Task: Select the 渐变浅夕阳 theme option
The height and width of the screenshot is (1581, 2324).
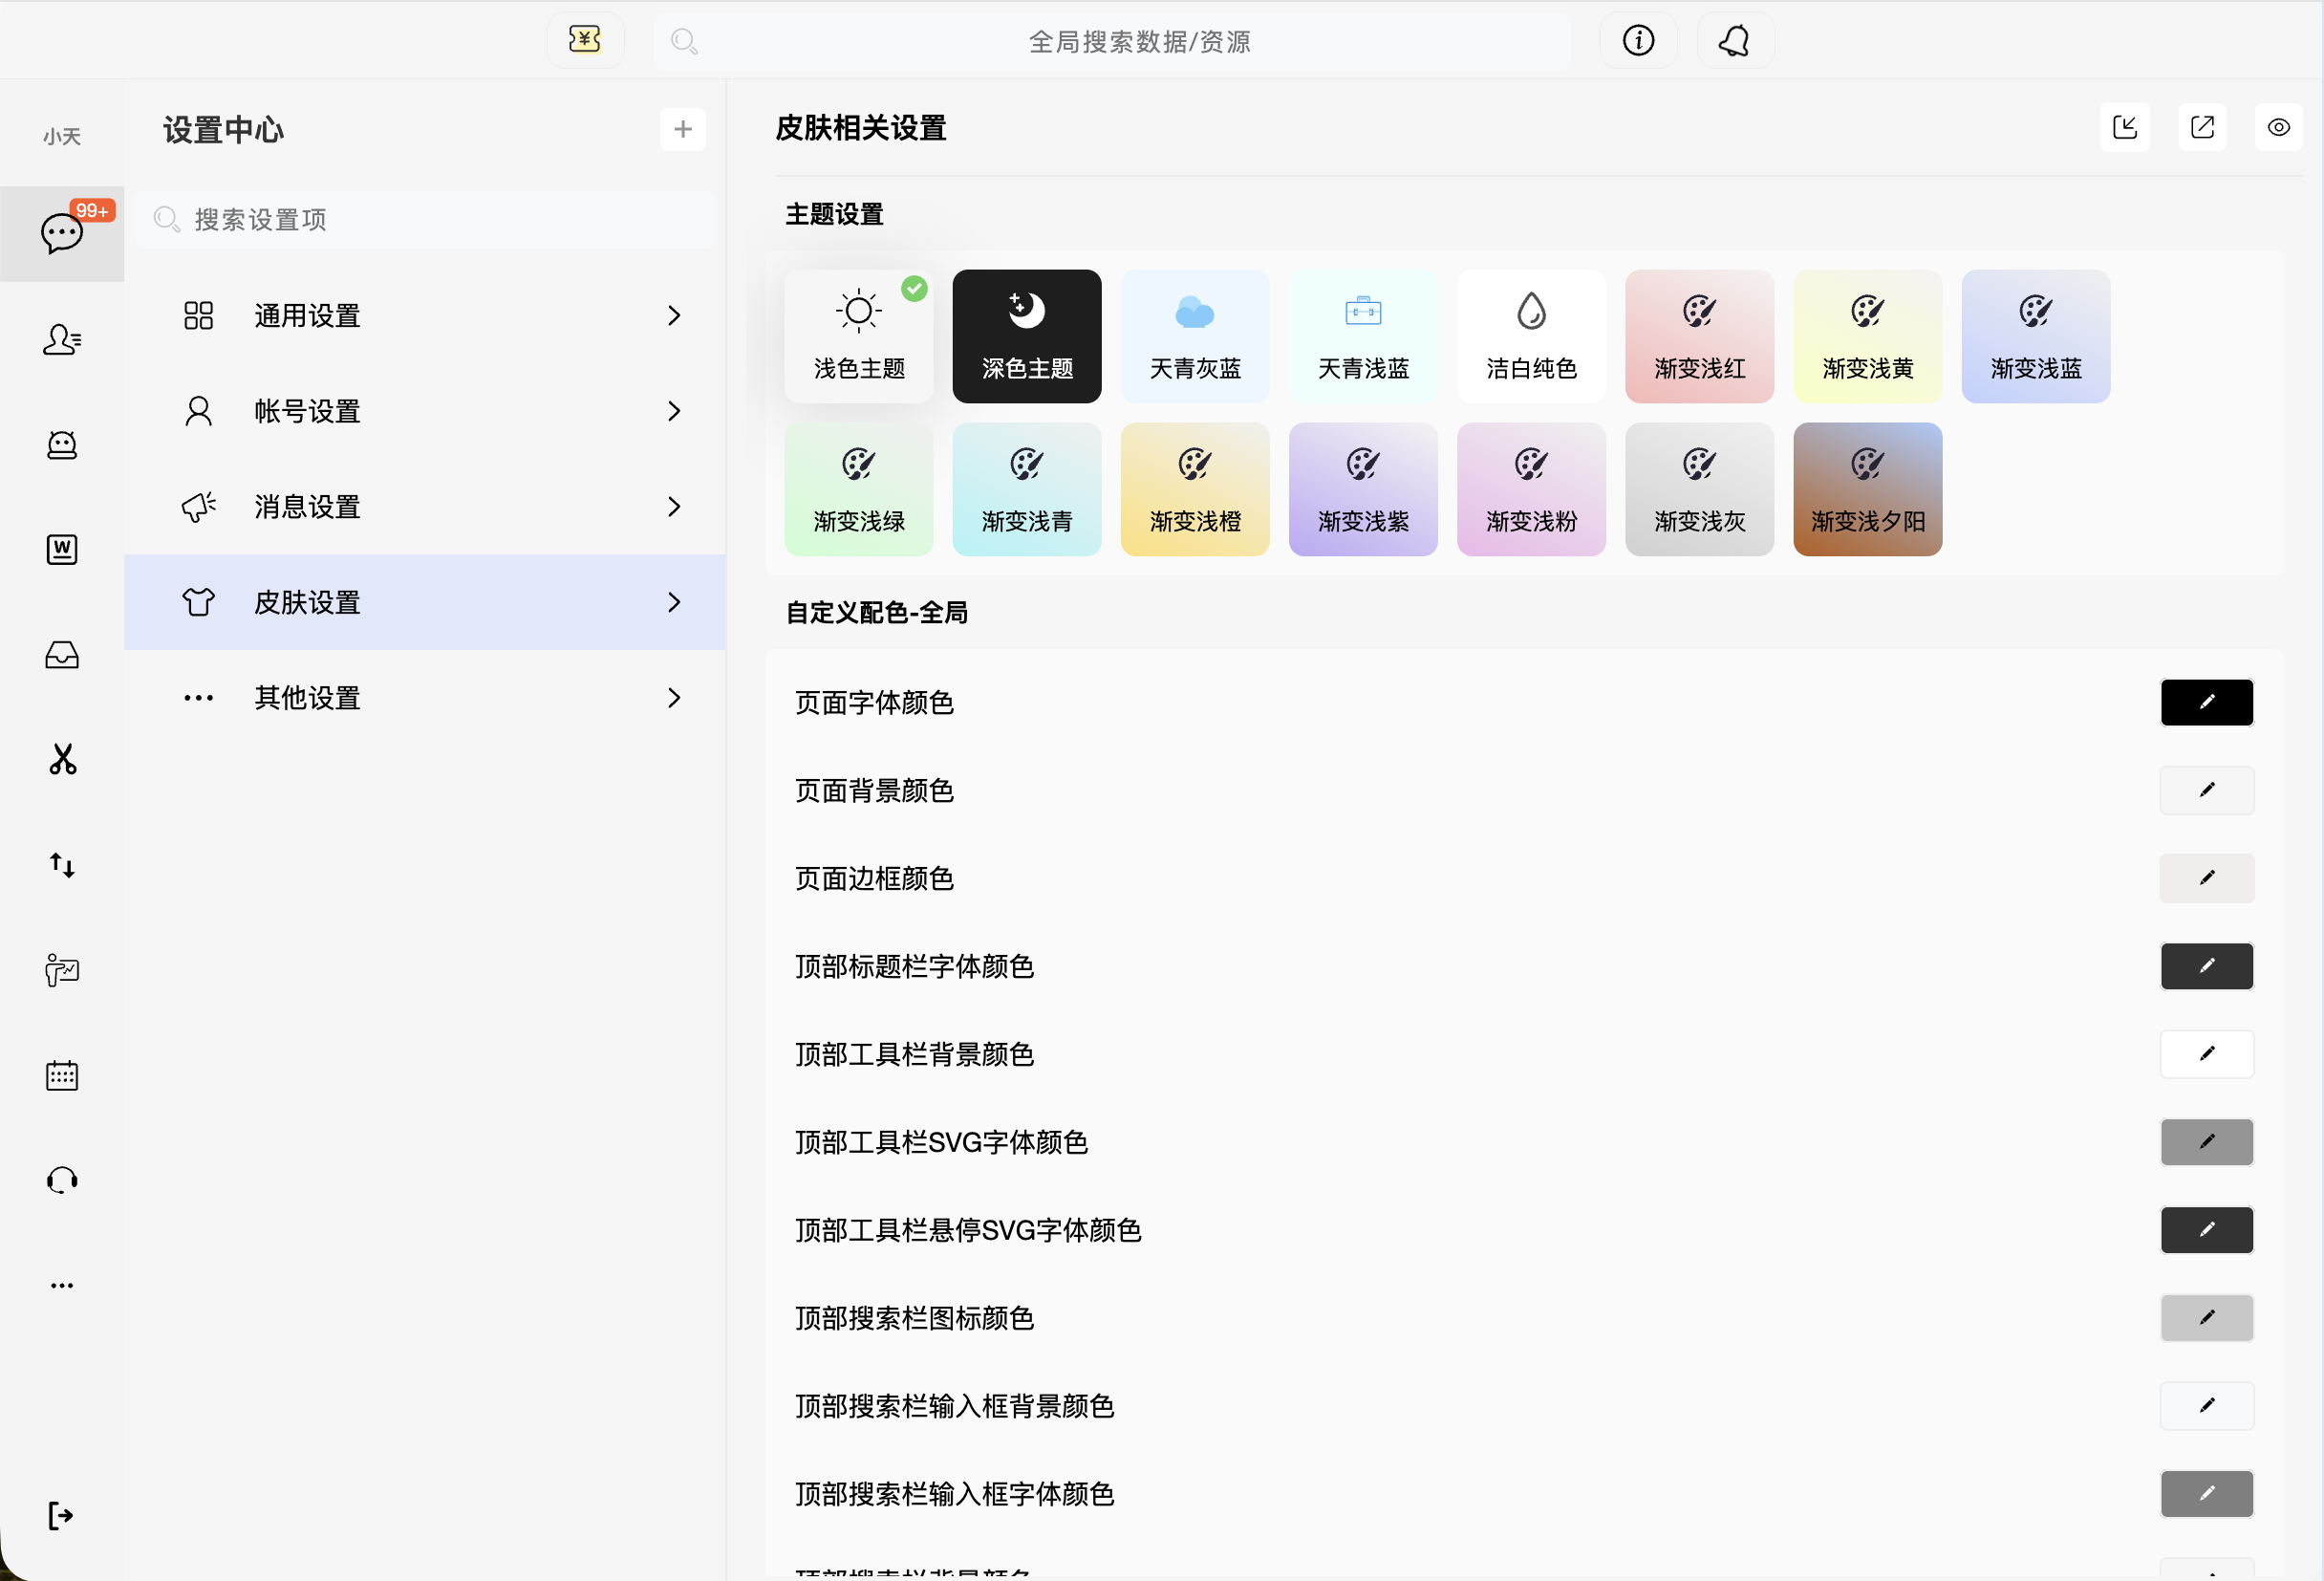Action: point(1867,490)
